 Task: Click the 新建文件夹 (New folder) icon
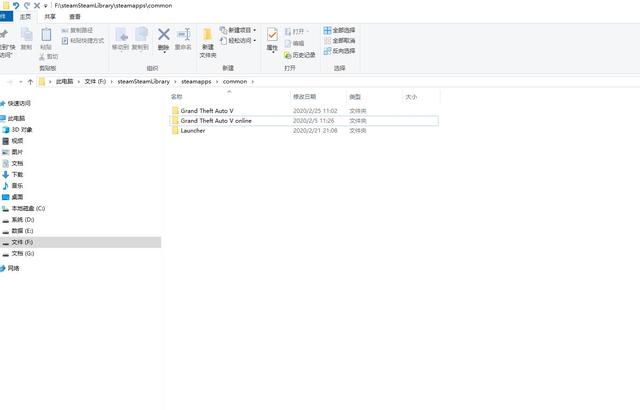point(207,35)
